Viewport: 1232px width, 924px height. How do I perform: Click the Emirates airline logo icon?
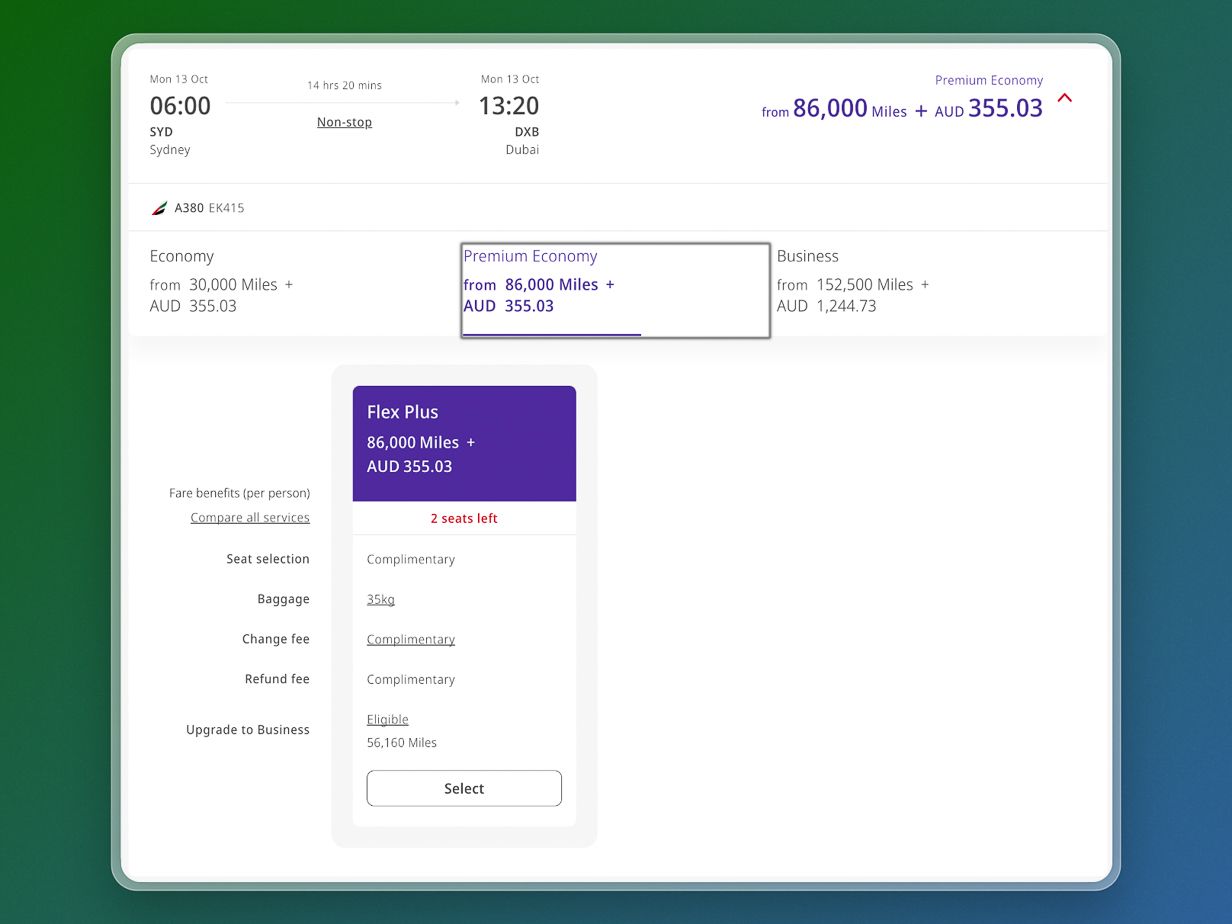click(159, 208)
